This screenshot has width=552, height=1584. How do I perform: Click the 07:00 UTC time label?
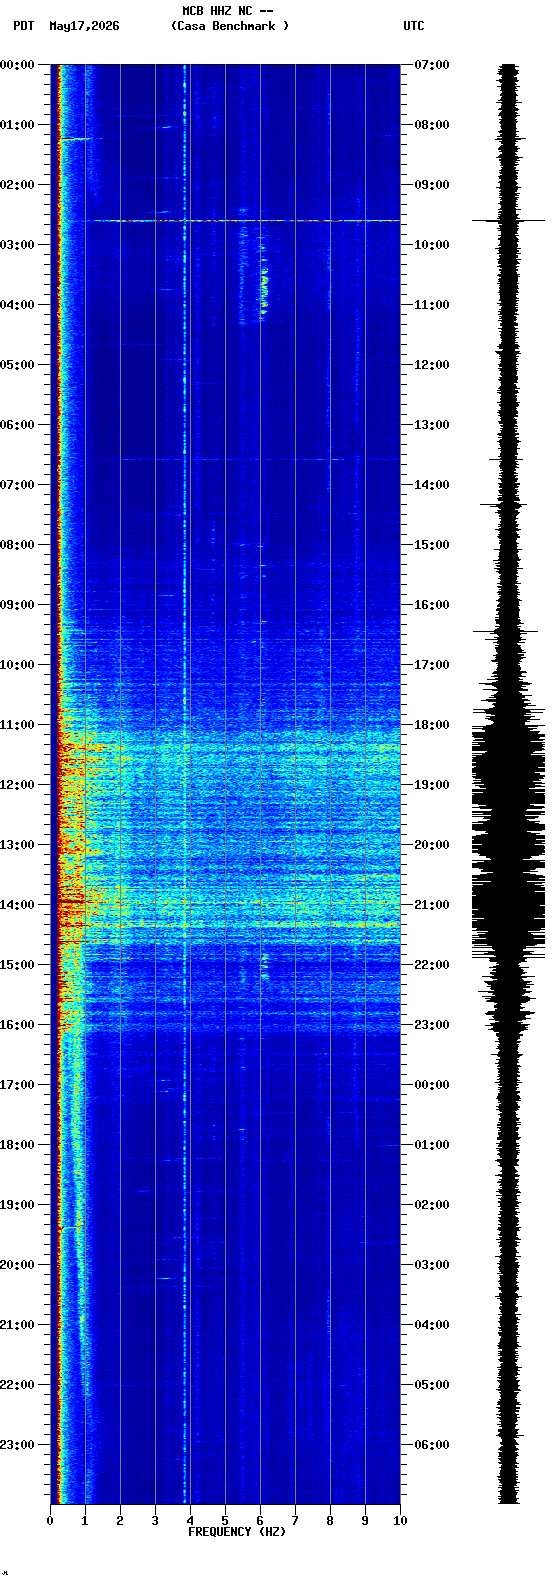point(432,65)
